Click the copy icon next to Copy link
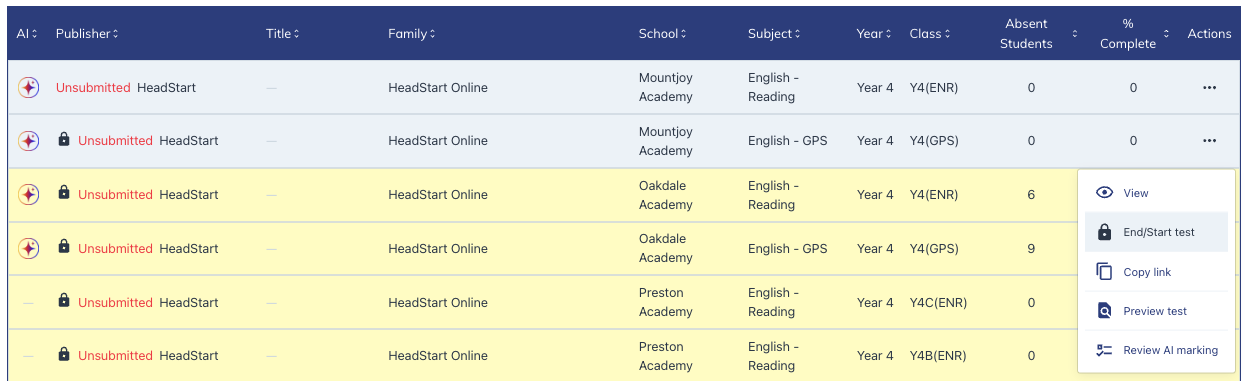This screenshot has width=1248, height=381. [x=1104, y=272]
